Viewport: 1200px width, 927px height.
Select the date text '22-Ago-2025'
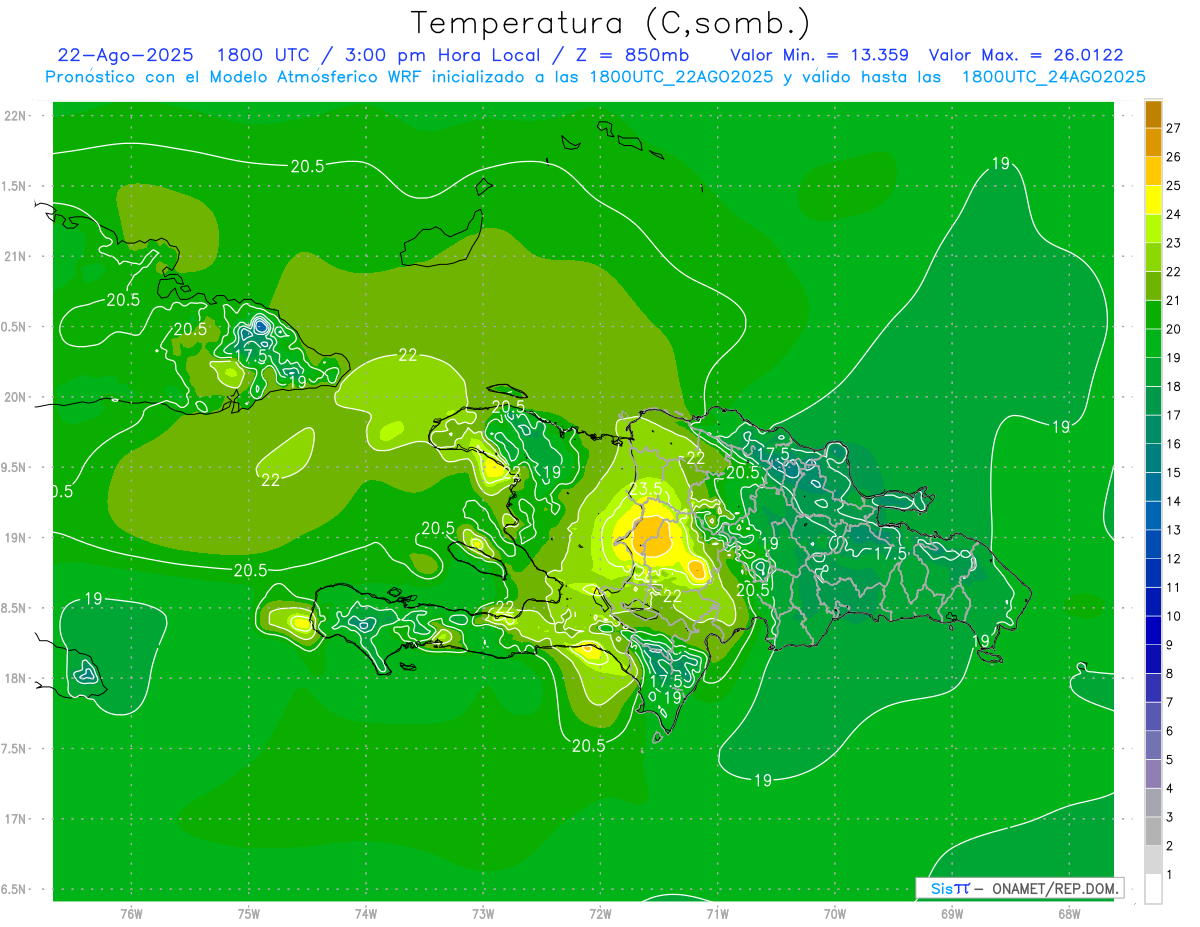[x=125, y=55]
